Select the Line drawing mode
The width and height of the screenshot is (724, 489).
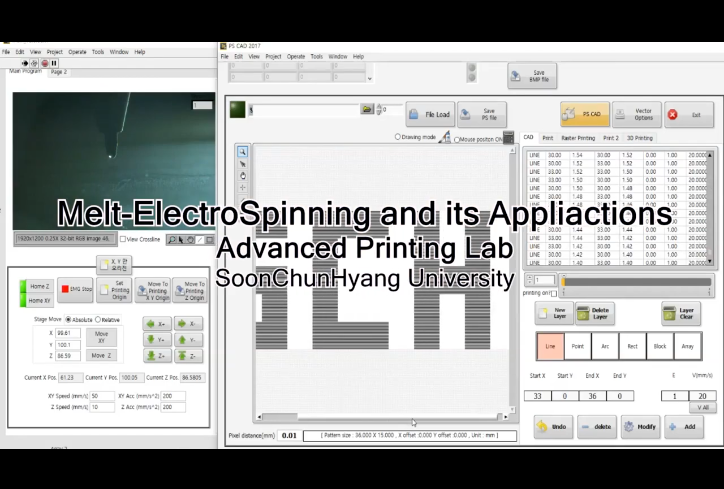coord(550,346)
